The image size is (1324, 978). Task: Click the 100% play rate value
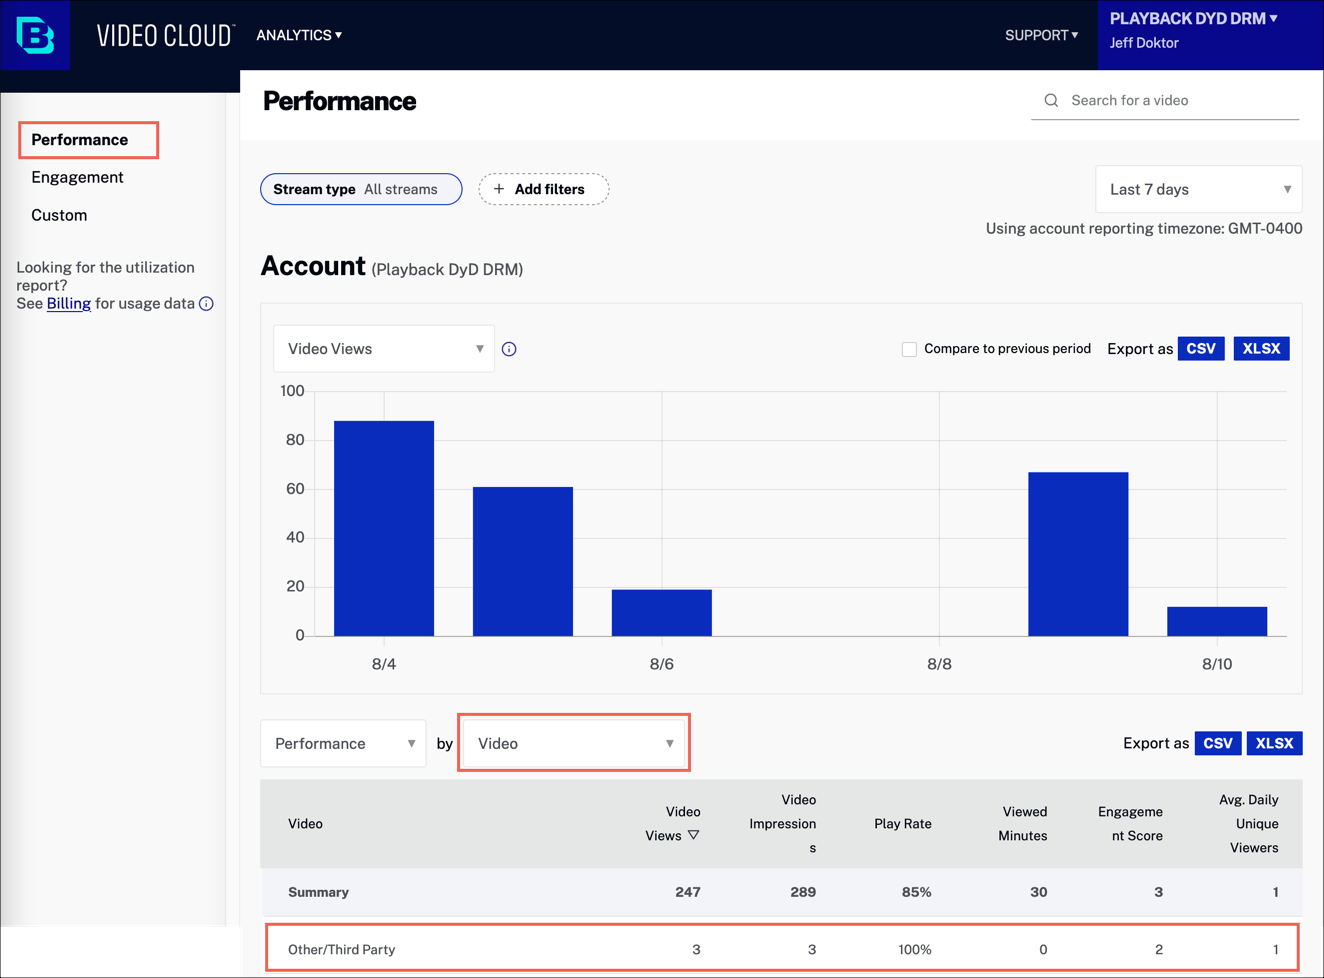coord(915,949)
